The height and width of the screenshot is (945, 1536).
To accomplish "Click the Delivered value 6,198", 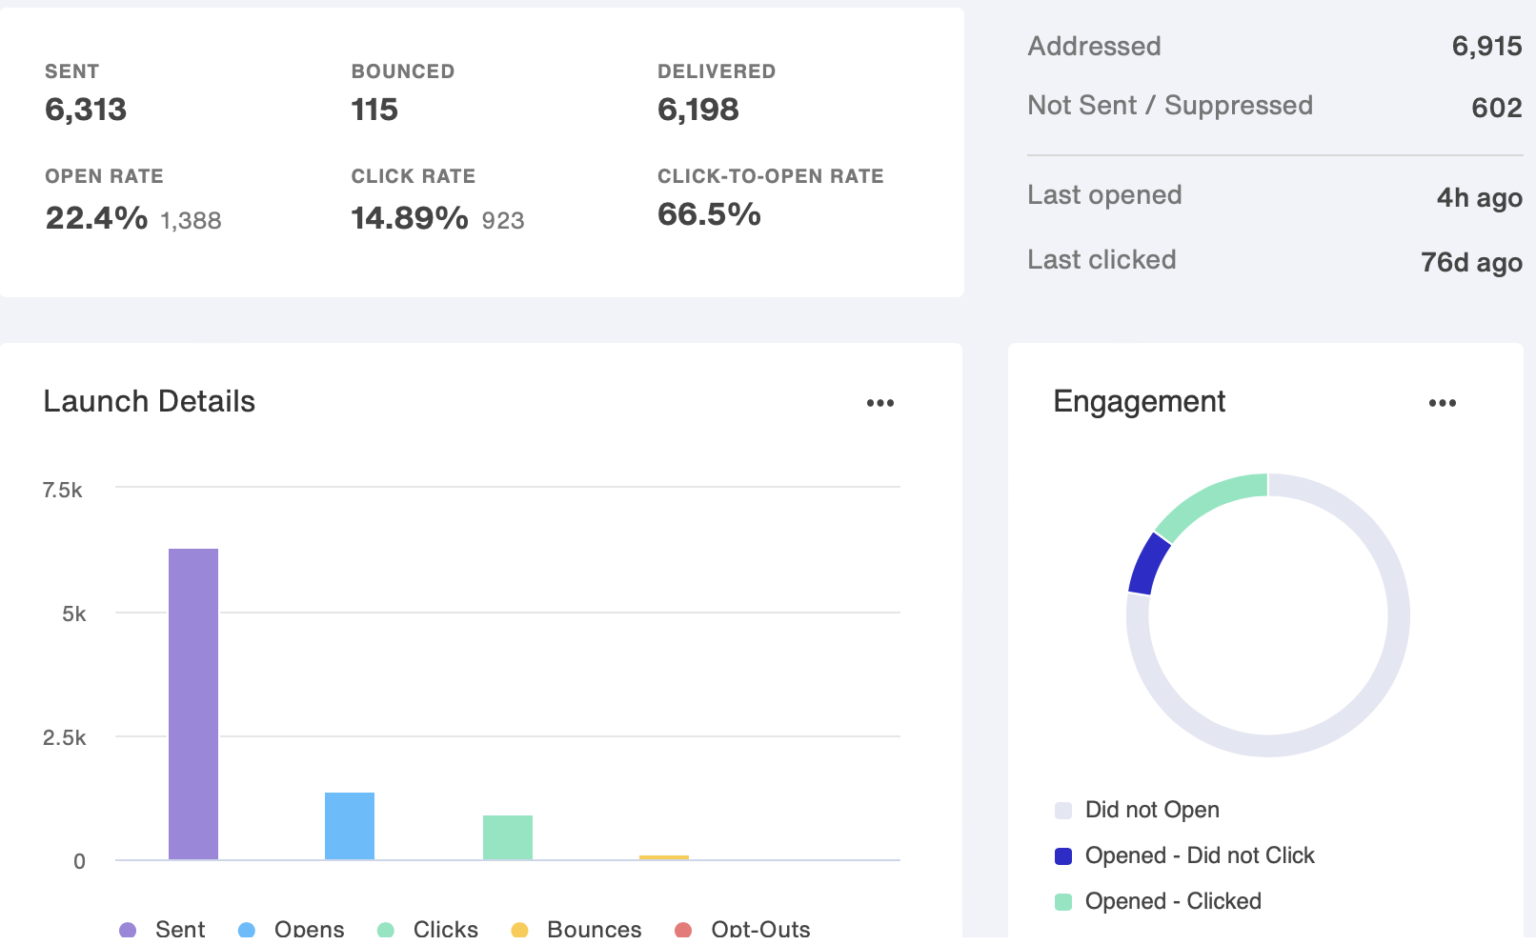I will (698, 110).
